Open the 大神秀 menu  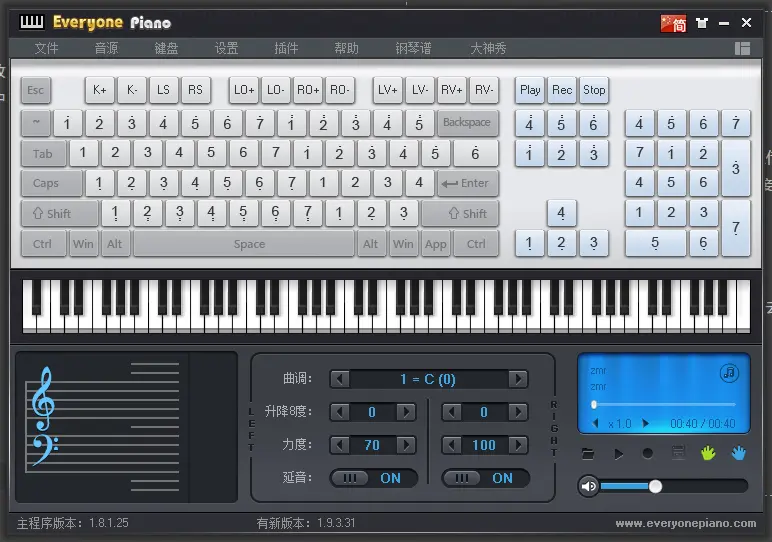click(488, 48)
